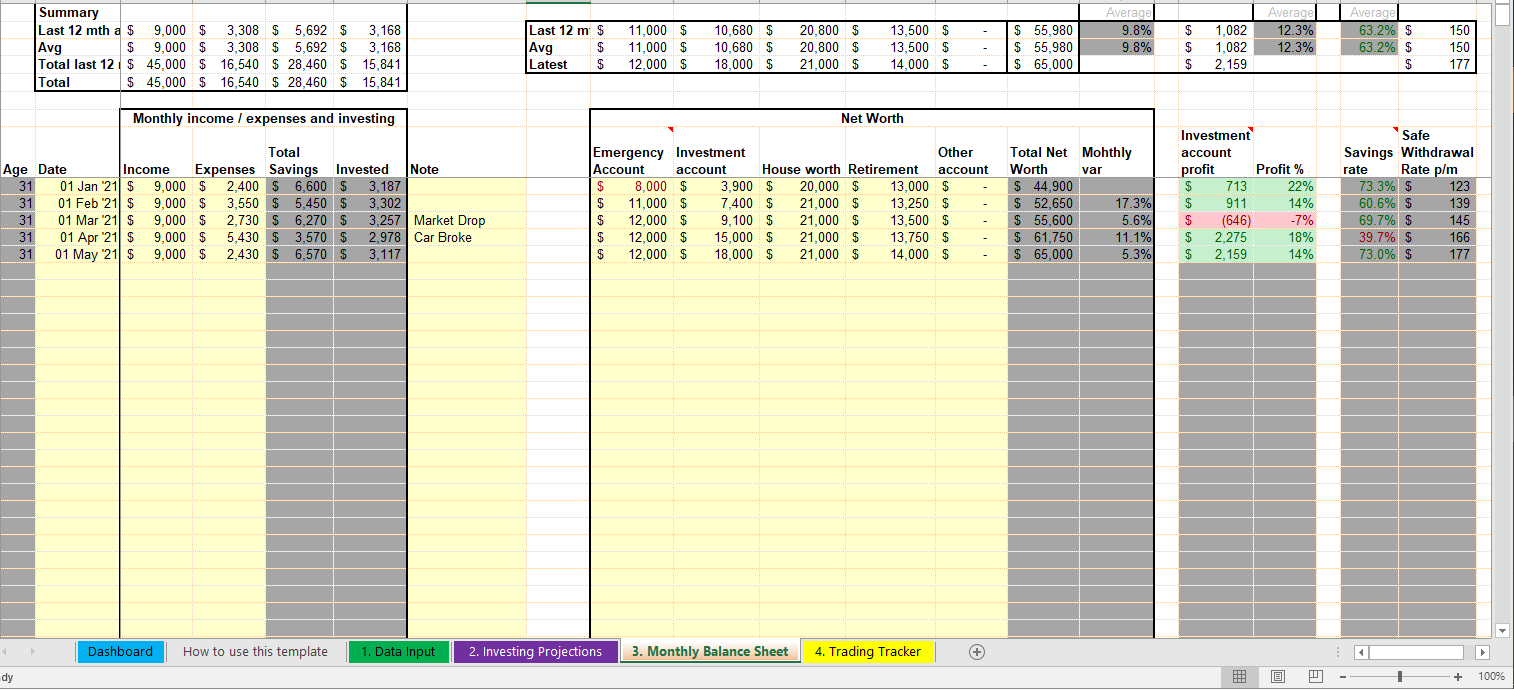Adjust the zoom slider handle
The width and height of the screenshot is (1514, 690).
[1401, 677]
